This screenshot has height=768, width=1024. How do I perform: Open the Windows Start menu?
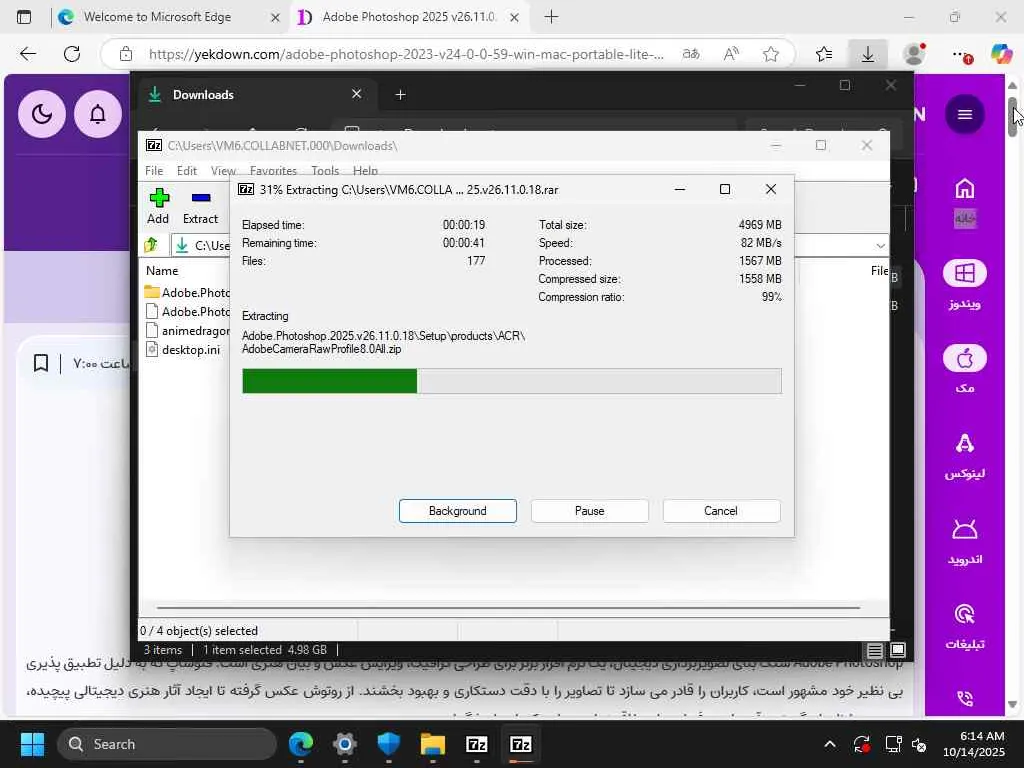tap(32, 744)
